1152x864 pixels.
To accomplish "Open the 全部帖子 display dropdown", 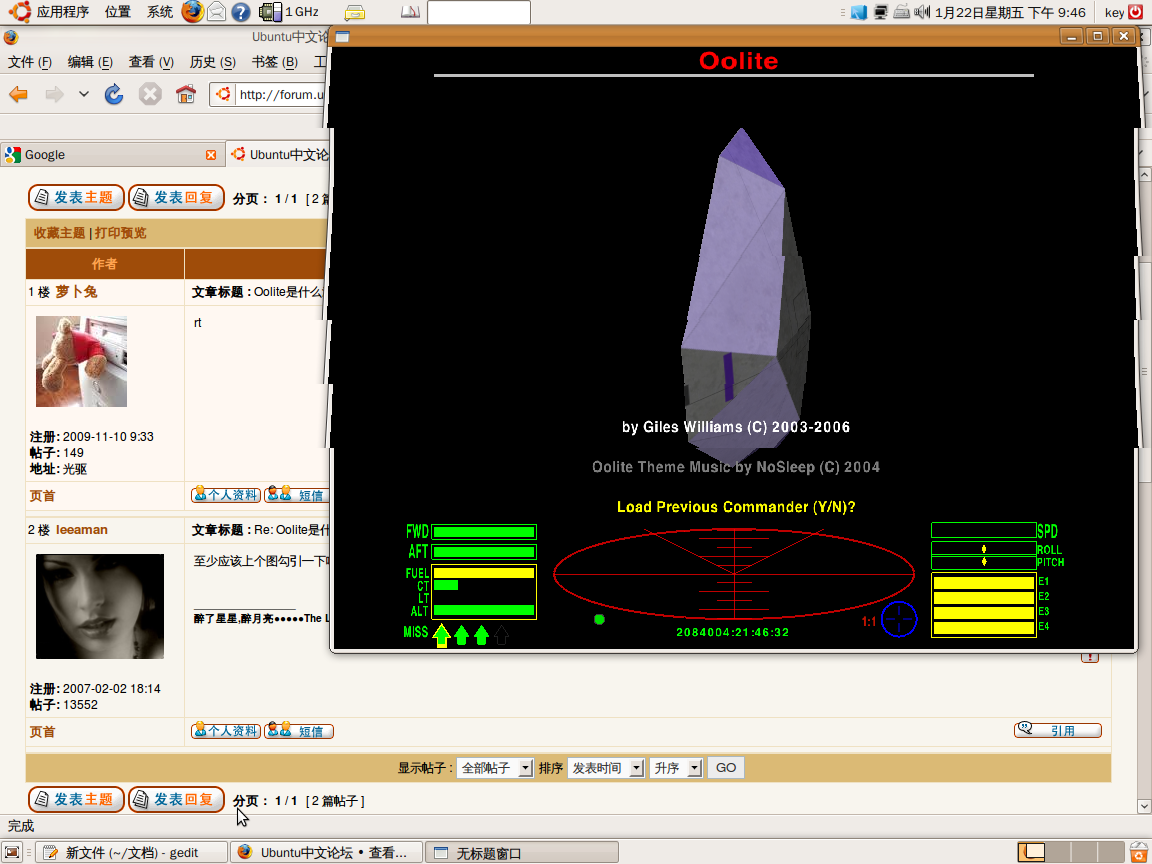I will pos(494,768).
